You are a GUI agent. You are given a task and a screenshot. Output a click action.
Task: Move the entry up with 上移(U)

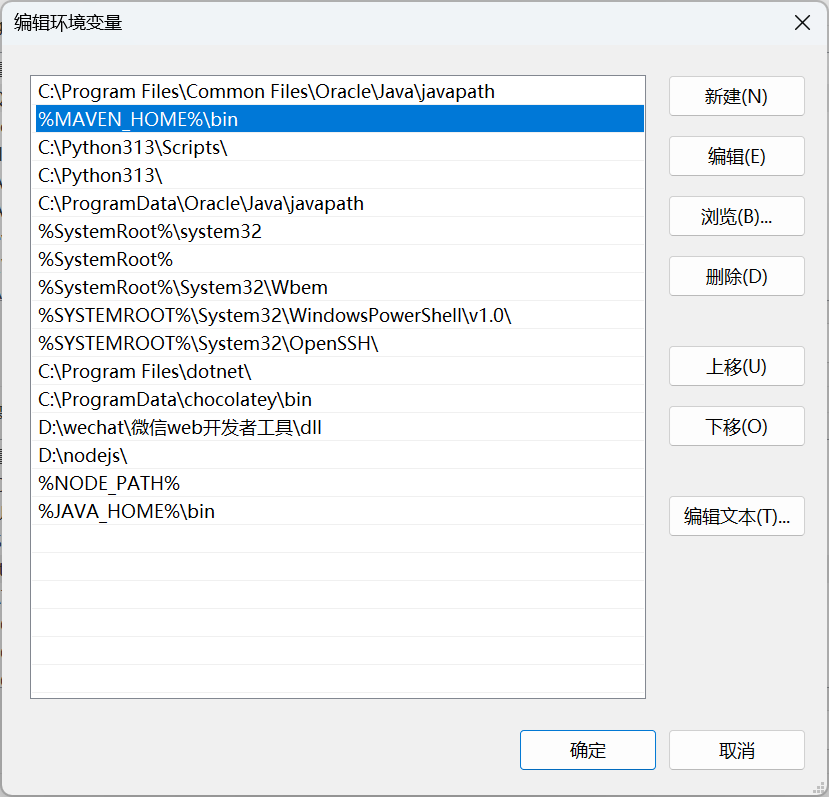[736, 366]
